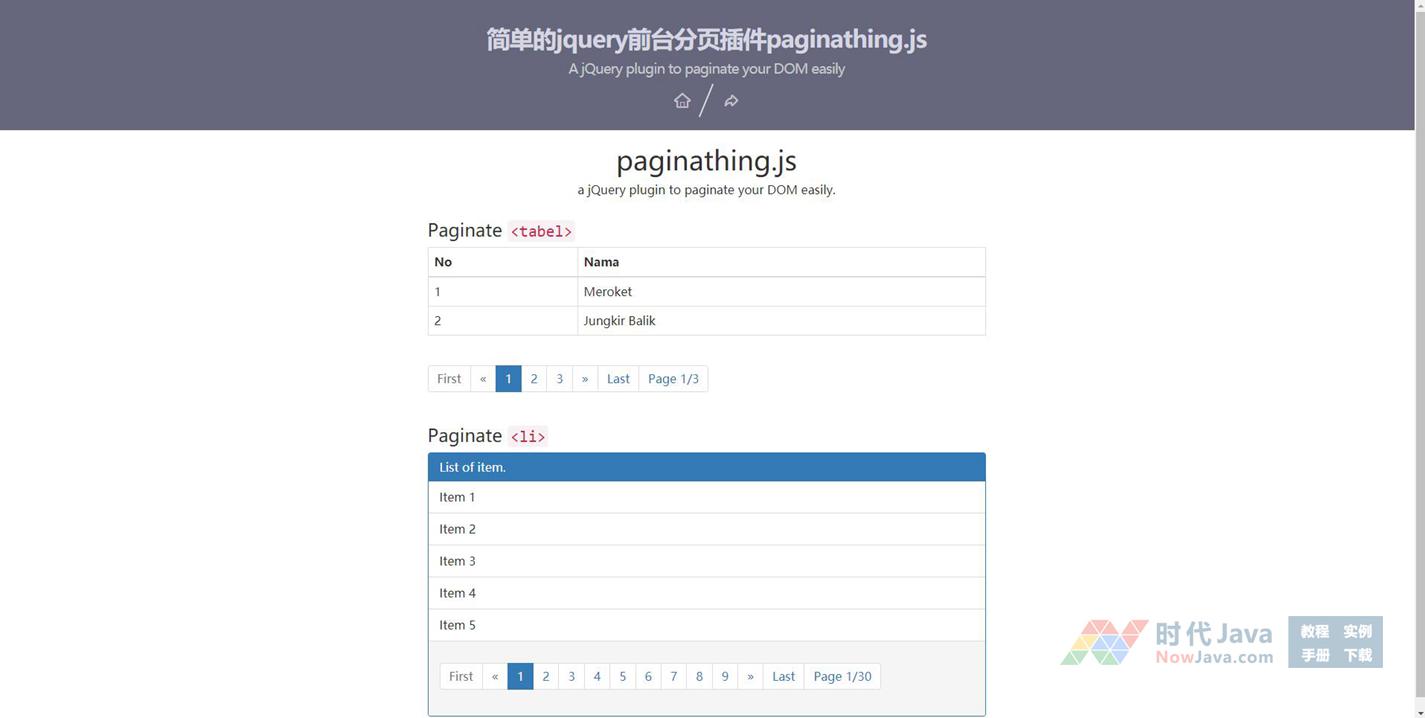
Task: Jump to Last page of table
Action: click(618, 379)
